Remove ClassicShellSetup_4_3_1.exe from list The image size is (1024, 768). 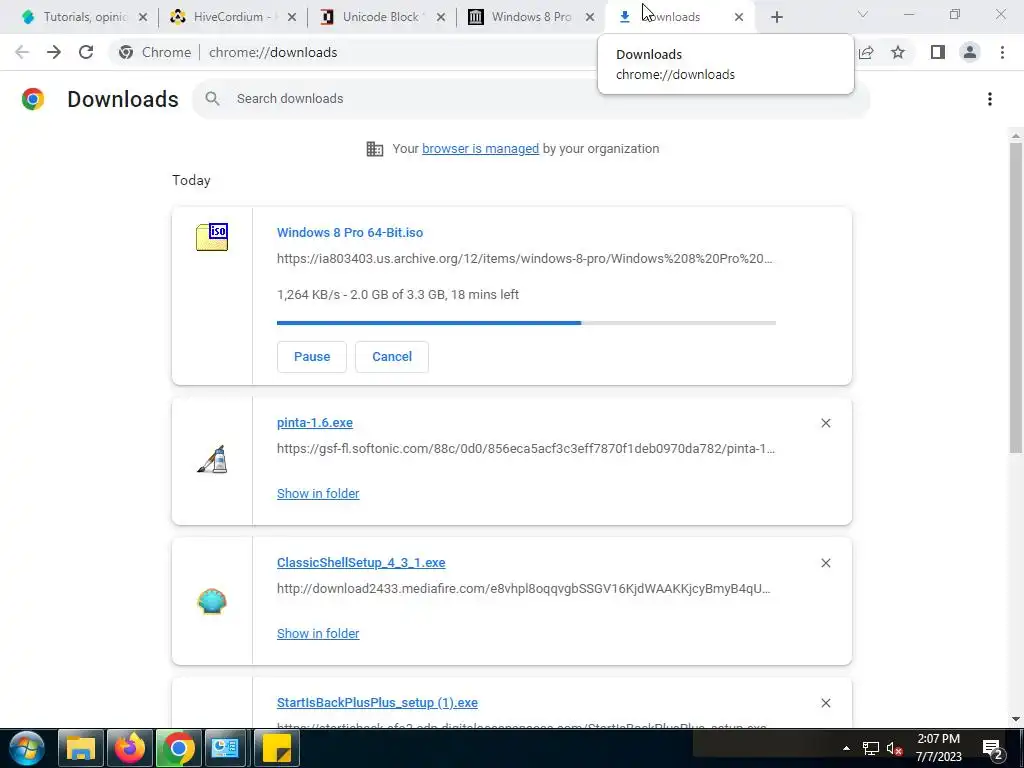825,563
